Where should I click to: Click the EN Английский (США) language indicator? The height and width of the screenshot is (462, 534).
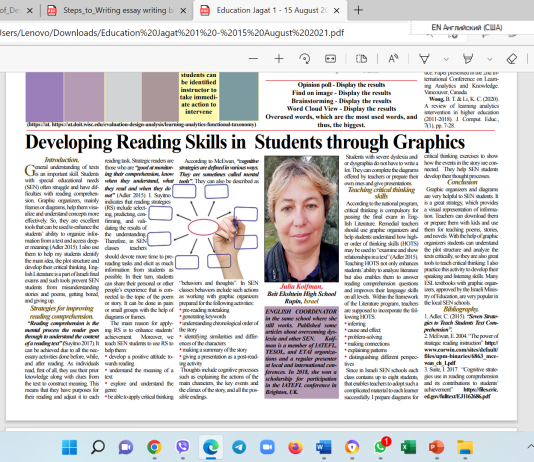point(467,28)
